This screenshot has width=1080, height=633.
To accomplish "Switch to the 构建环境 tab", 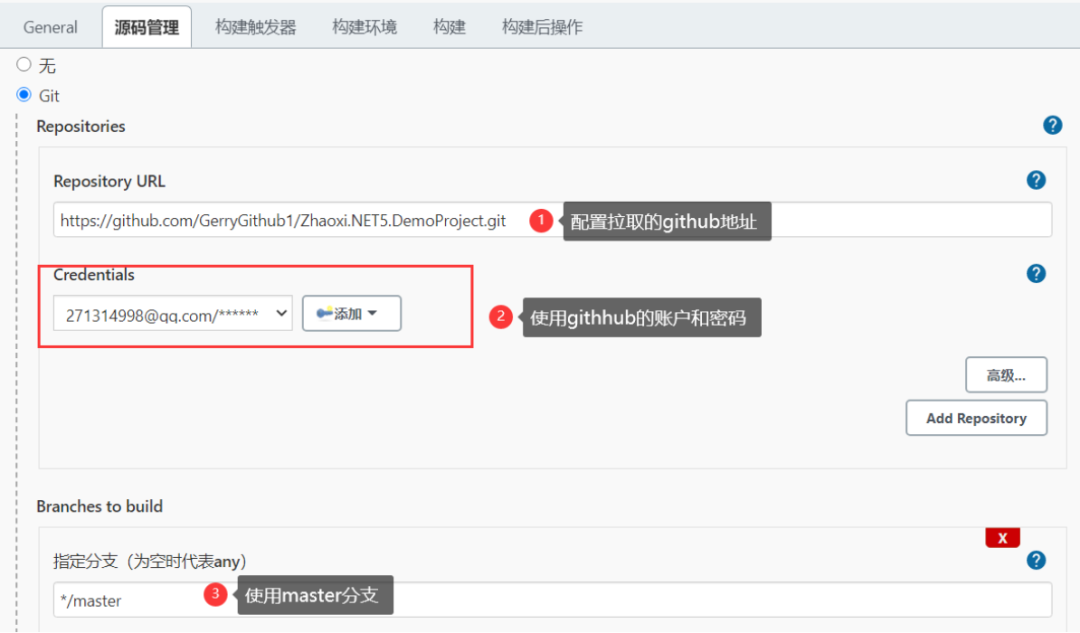I will 364,28.
